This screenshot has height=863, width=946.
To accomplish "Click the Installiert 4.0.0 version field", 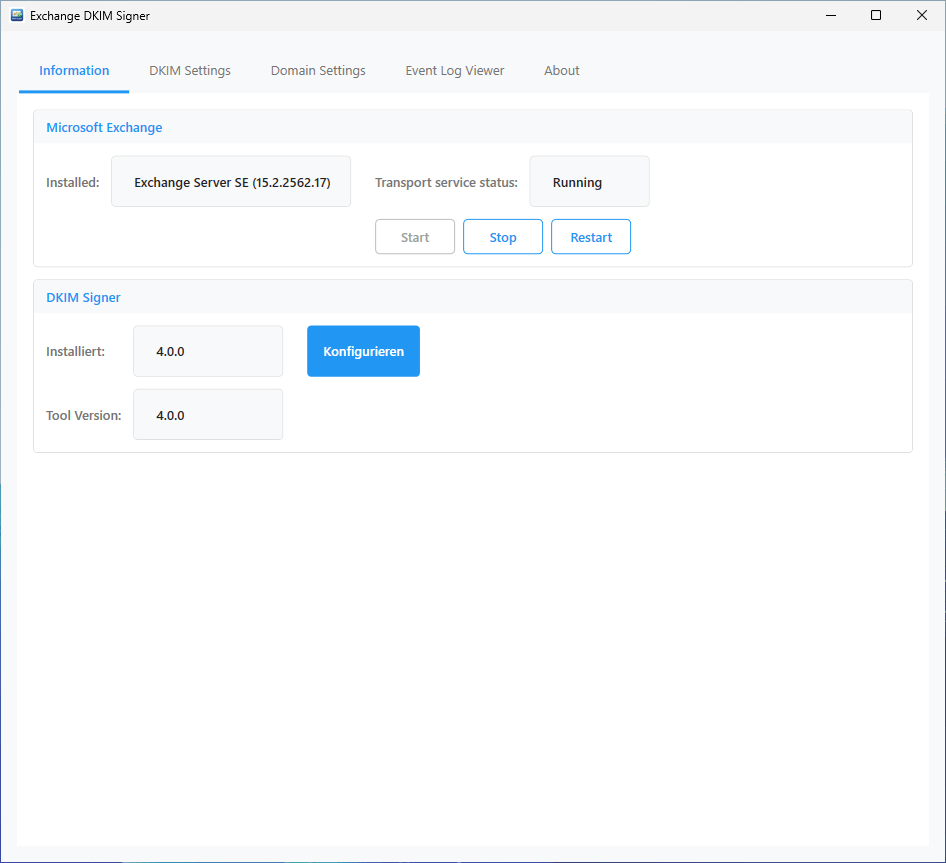I will pyautogui.click(x=207, y=351).
